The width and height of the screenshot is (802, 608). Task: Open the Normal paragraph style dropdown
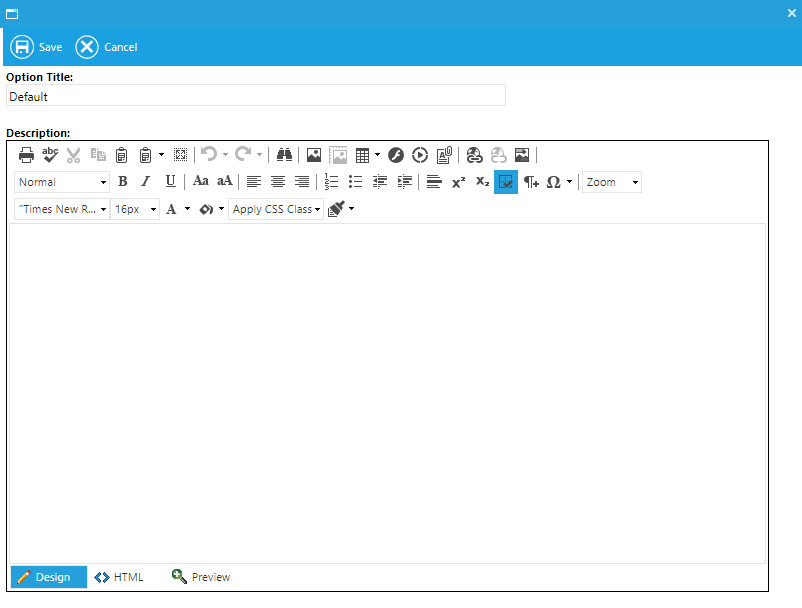tap(62, 182)
